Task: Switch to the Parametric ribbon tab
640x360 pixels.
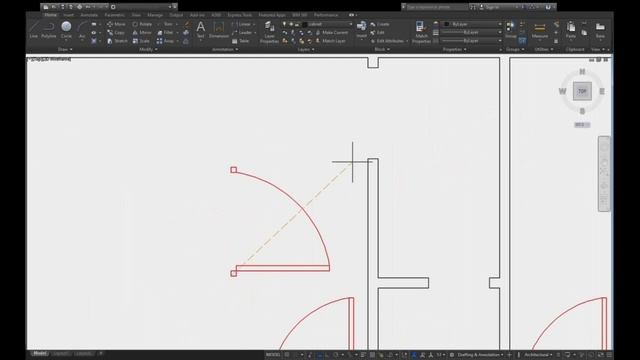Action: [115, 15]
